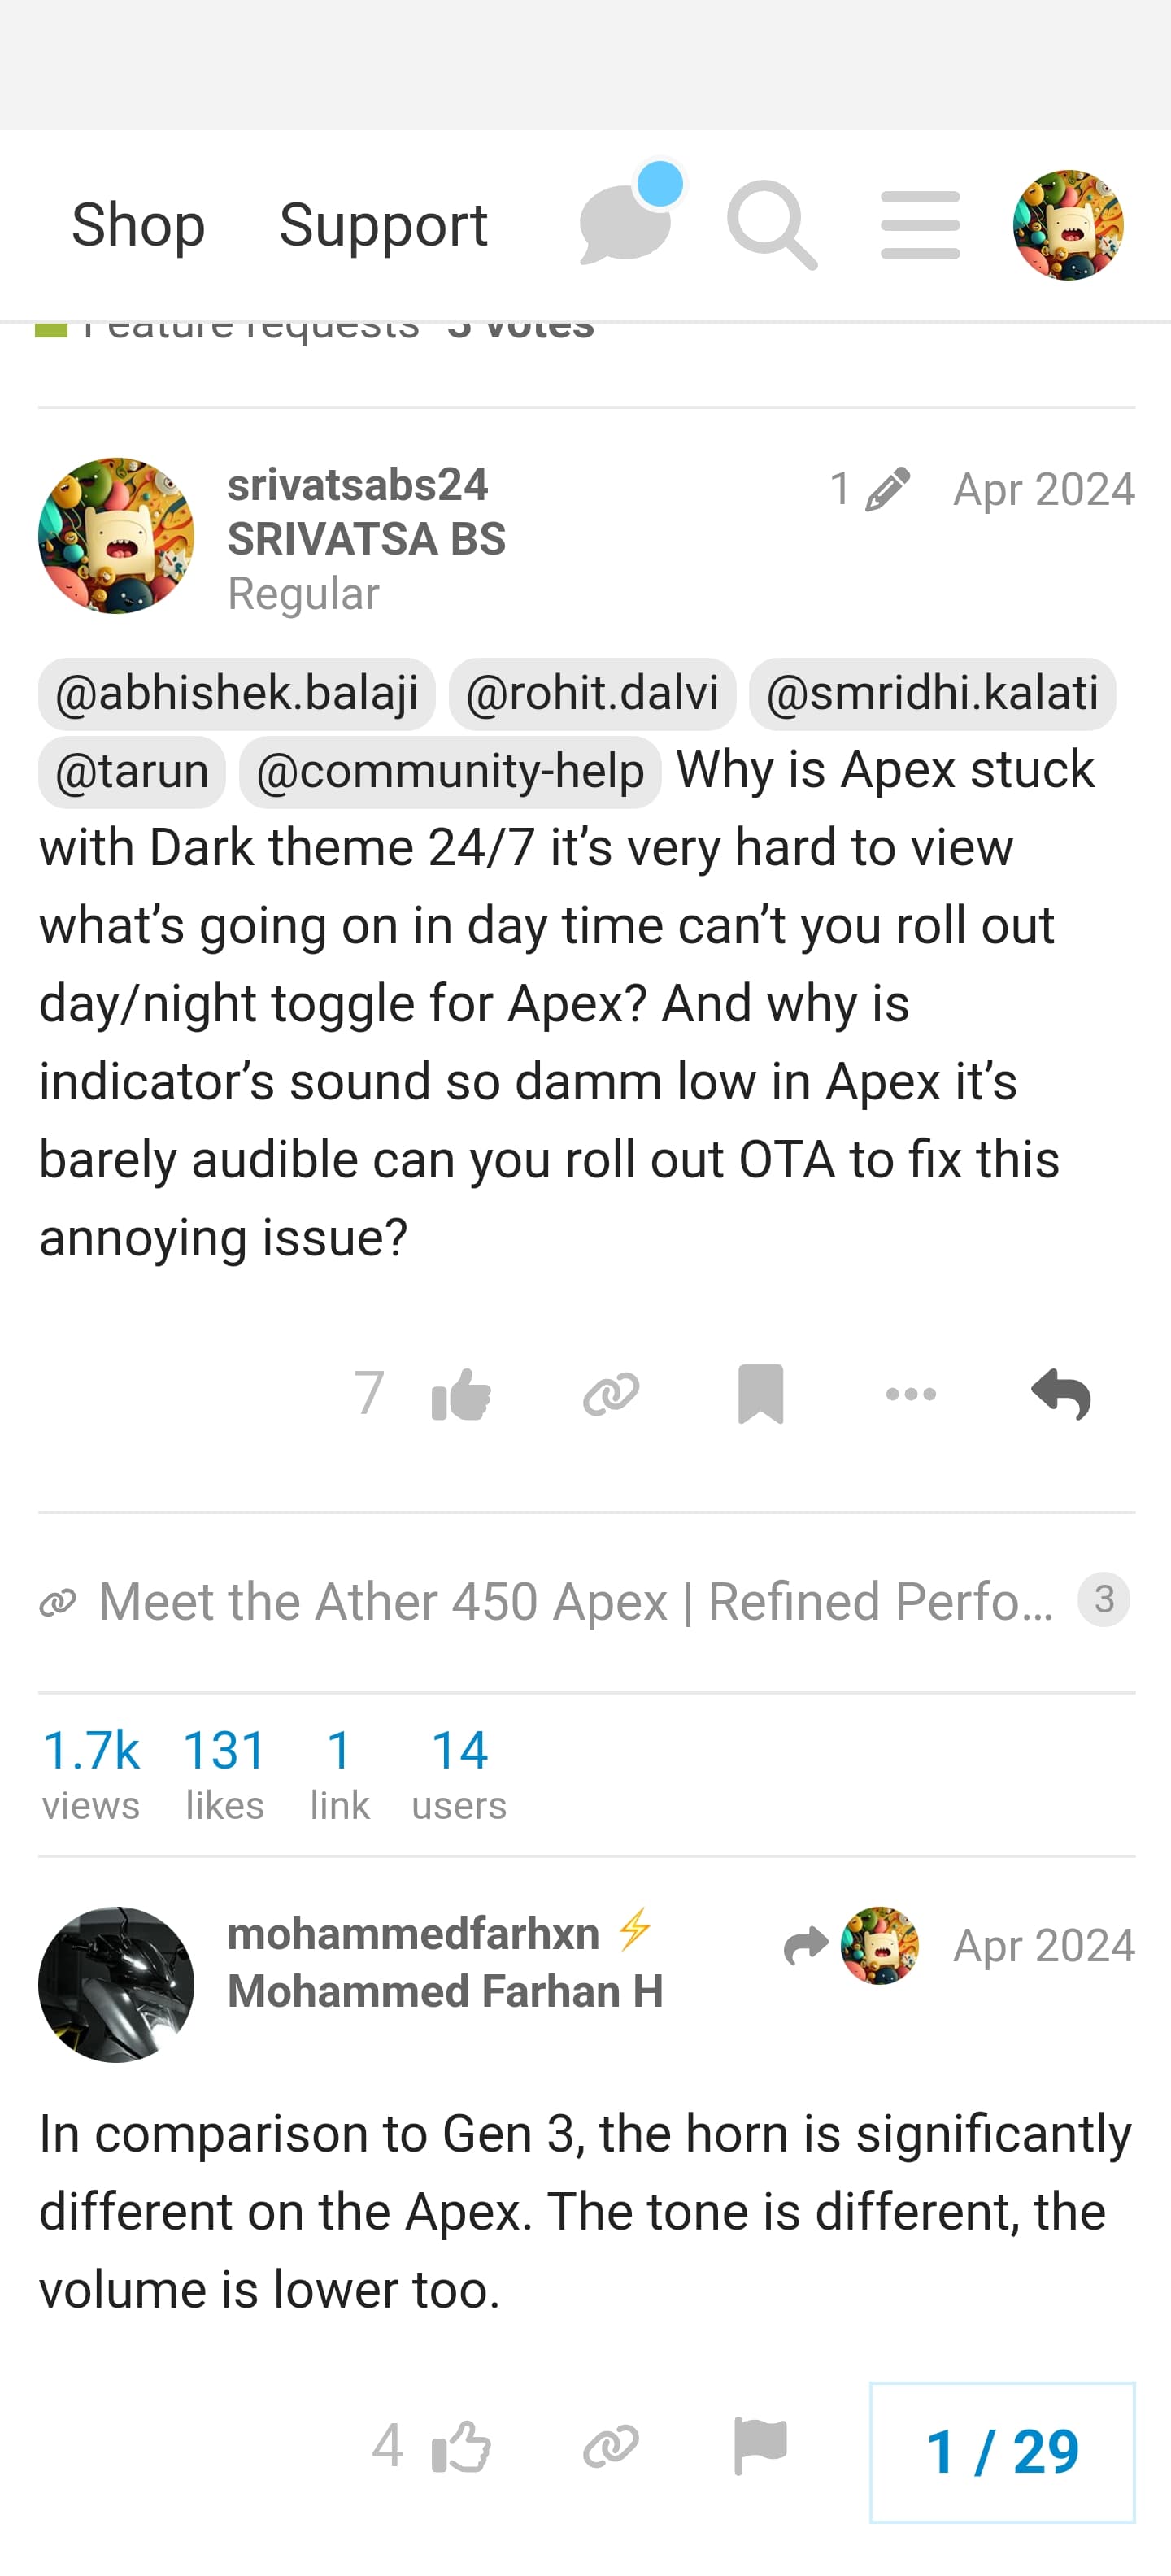Copy share link of Farhan's reply
Viewport: 1171px width, 2576px height.
[x=611, y=2447]
